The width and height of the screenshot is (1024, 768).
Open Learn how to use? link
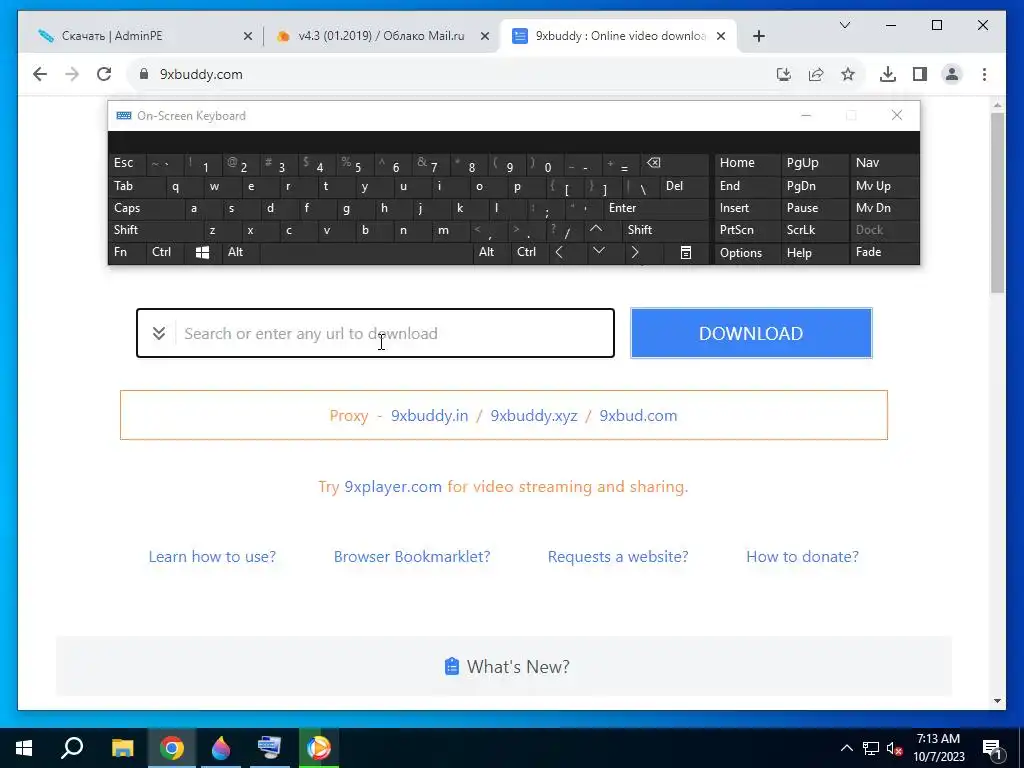click(212, 556)
